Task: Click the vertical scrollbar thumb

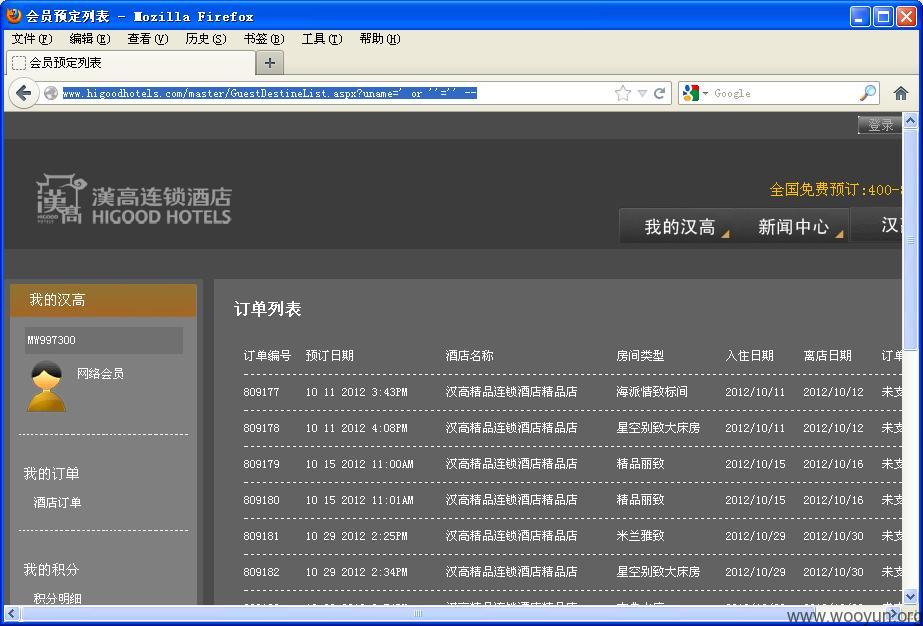Action: coord(910,240)
